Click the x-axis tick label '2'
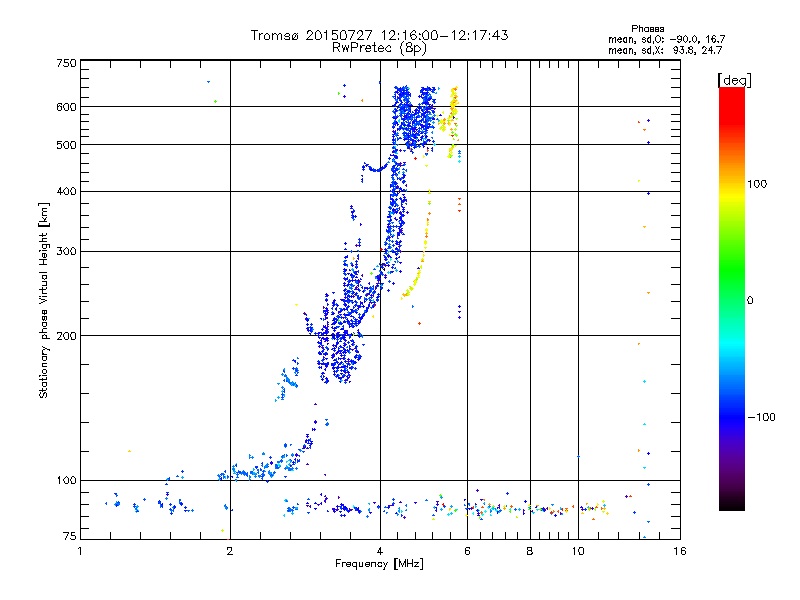This screenshot has height=600, width=800. point(230,551)
